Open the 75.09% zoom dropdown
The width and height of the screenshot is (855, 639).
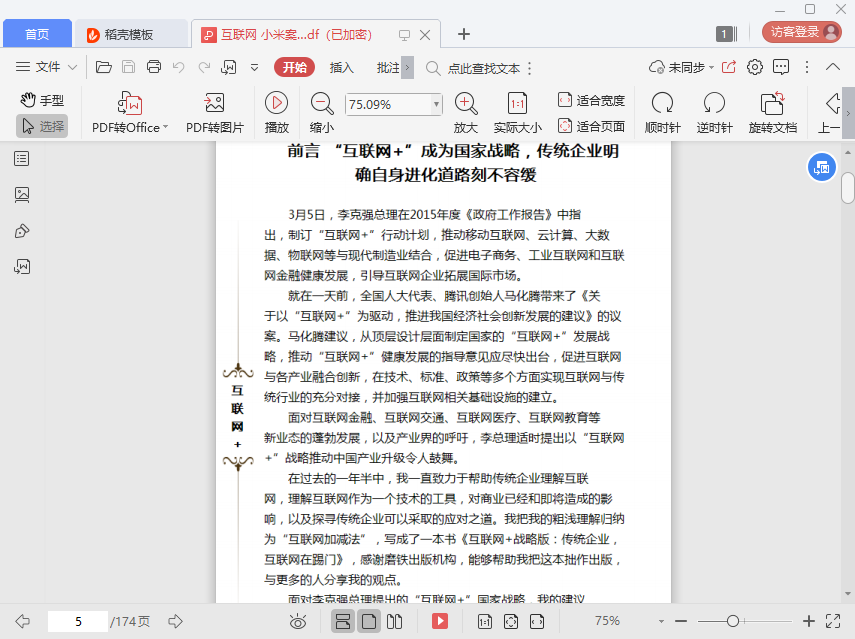tap(436, 104)
